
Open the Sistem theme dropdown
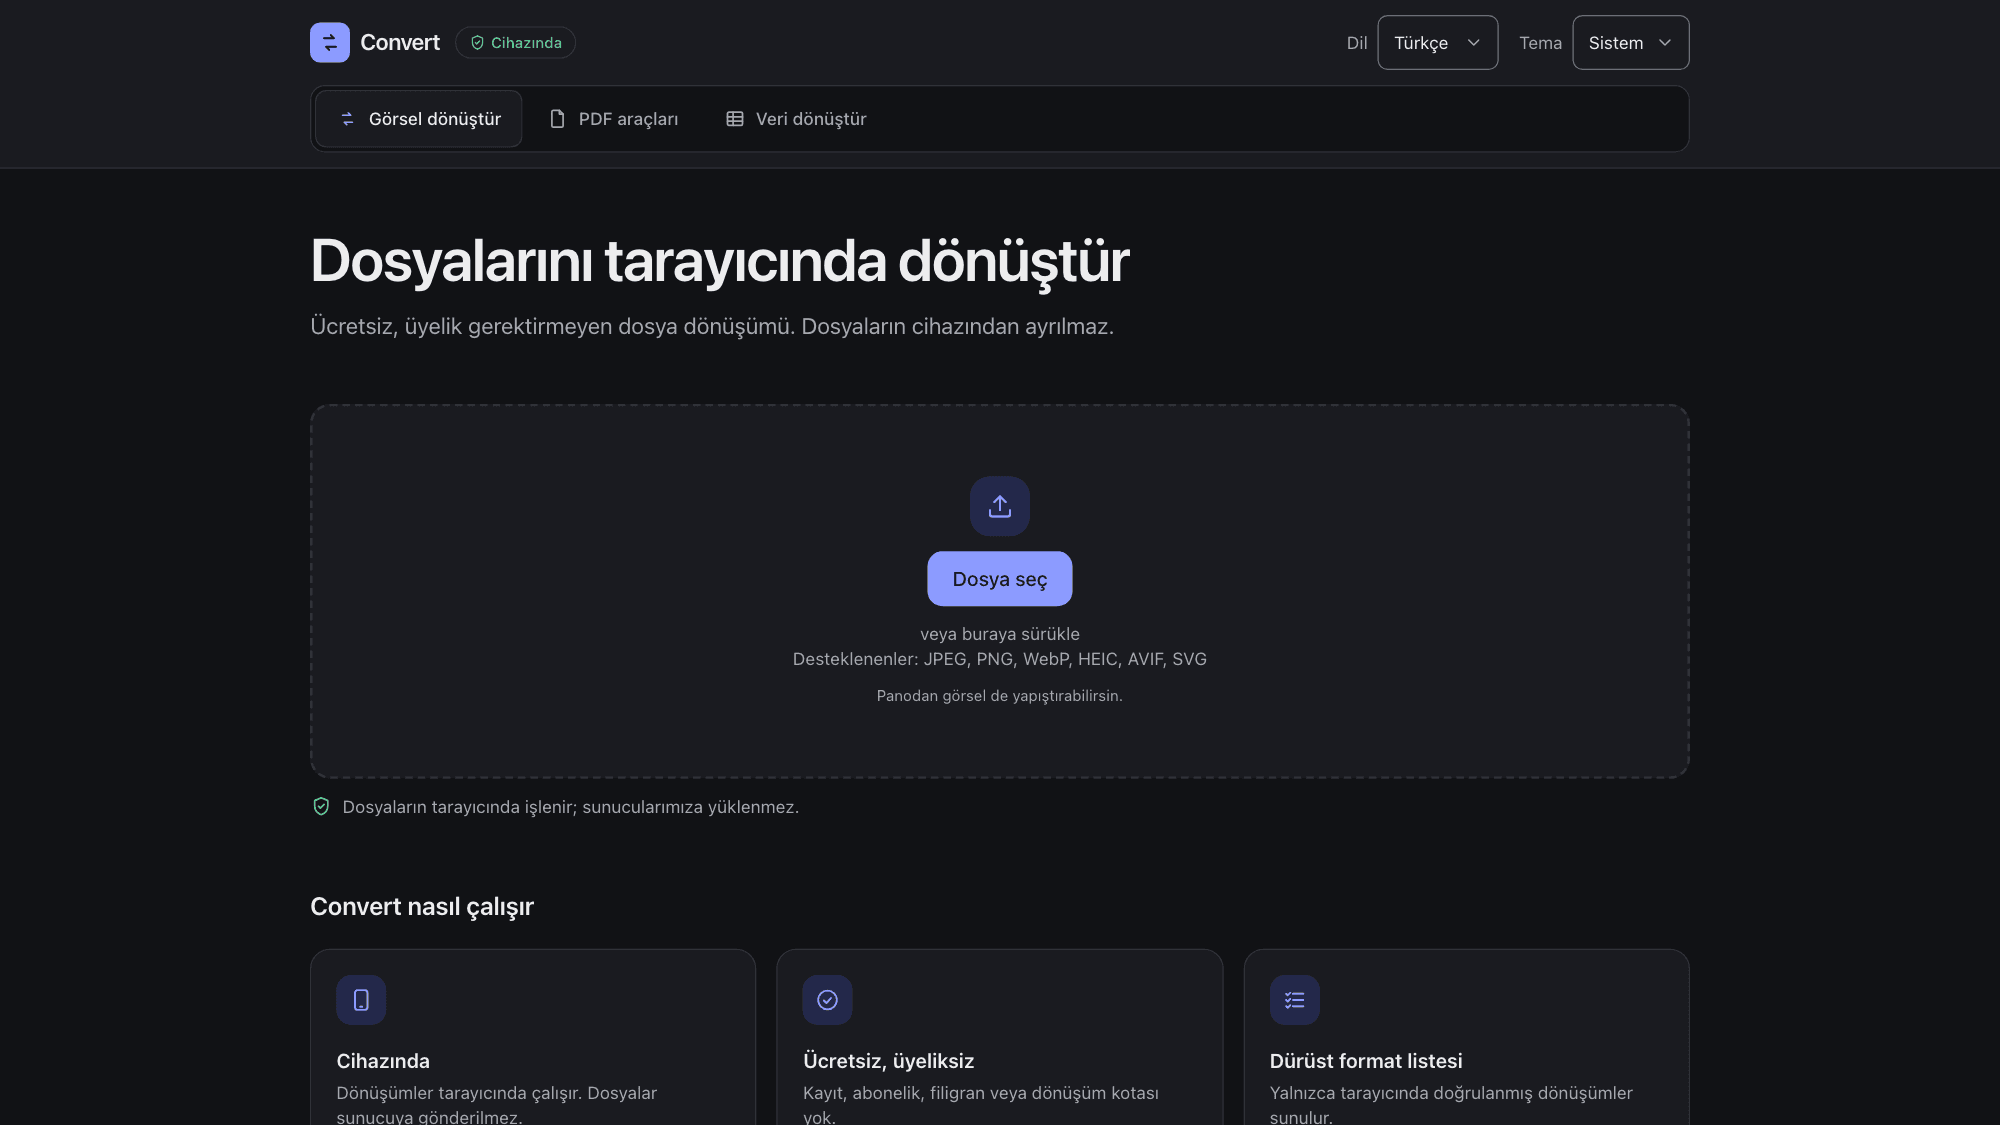(x=1630, y=43)
